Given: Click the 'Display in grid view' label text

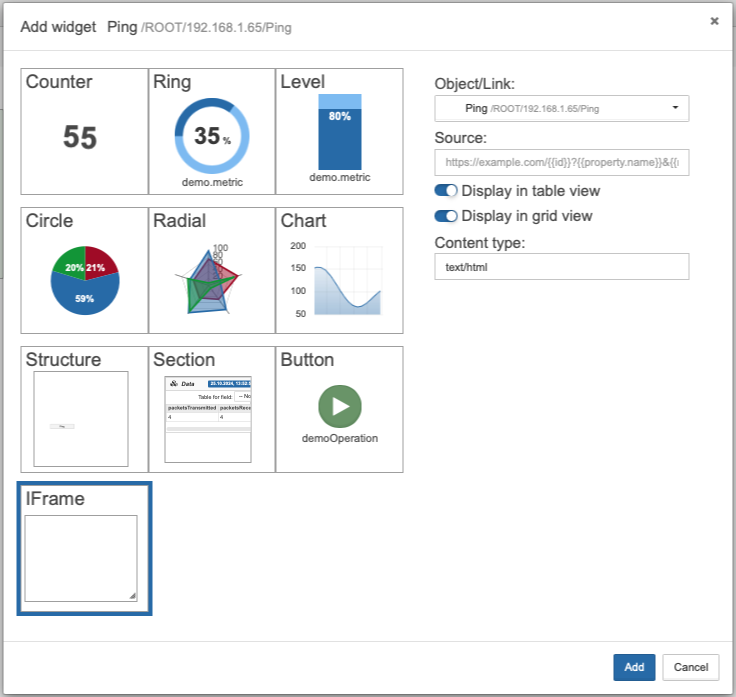Looking at the screenshot, I should coord(527,216).
